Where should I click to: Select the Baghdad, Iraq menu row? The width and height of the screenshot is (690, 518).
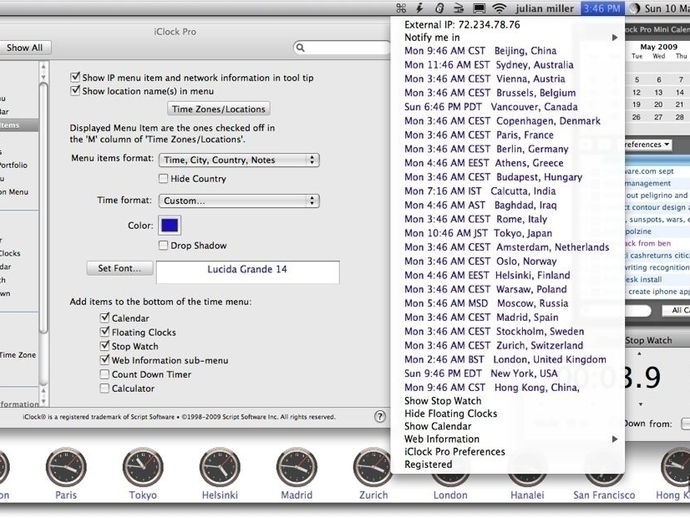(507, 205)
